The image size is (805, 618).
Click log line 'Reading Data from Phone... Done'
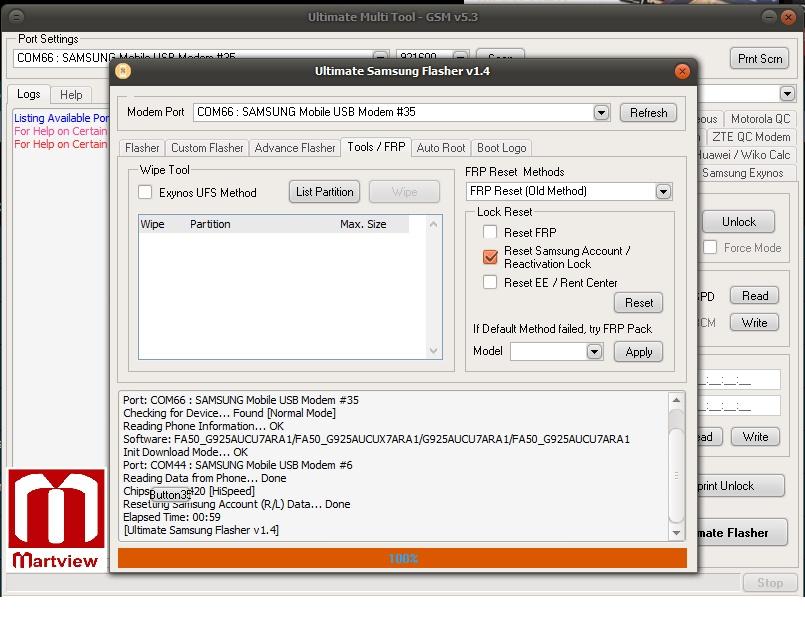204,478
